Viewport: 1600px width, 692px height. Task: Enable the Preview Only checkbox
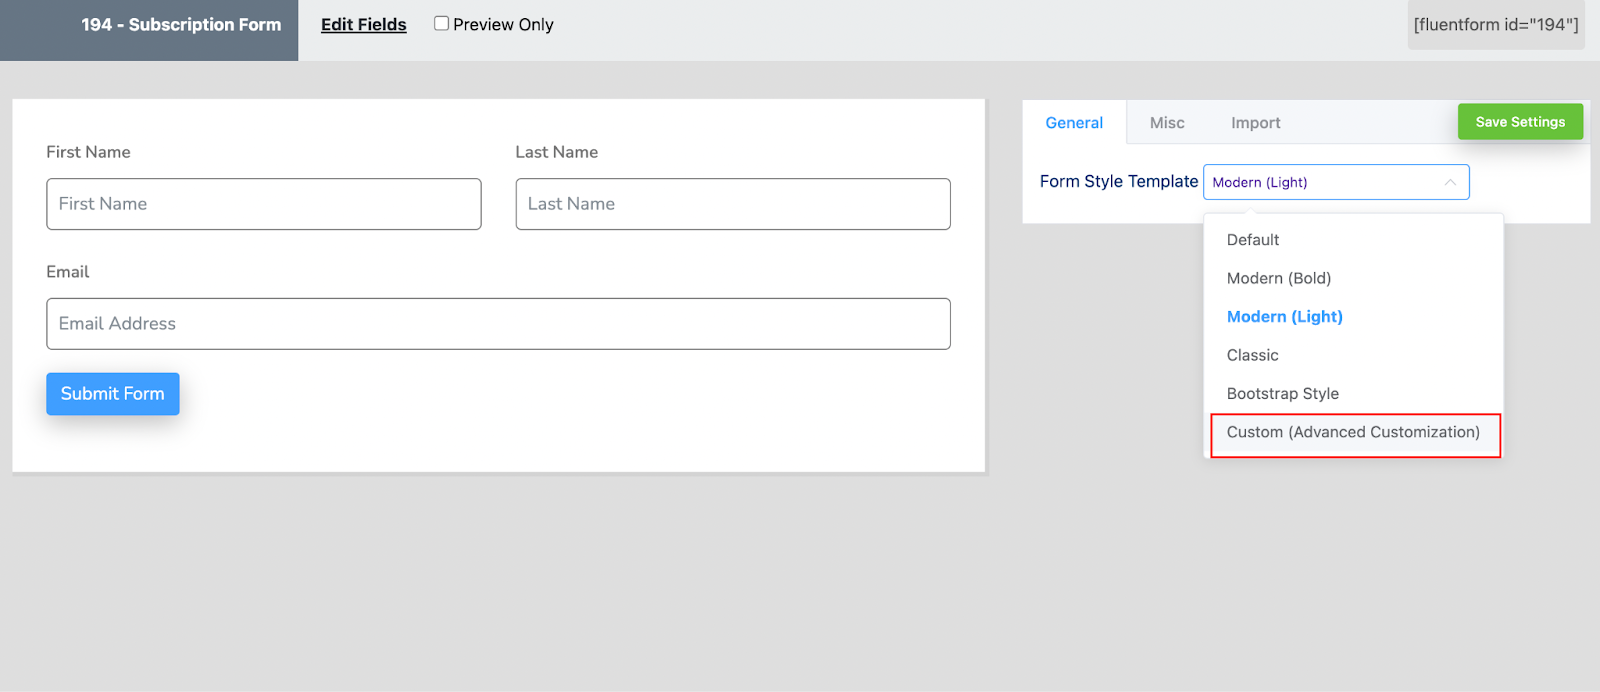441,24
